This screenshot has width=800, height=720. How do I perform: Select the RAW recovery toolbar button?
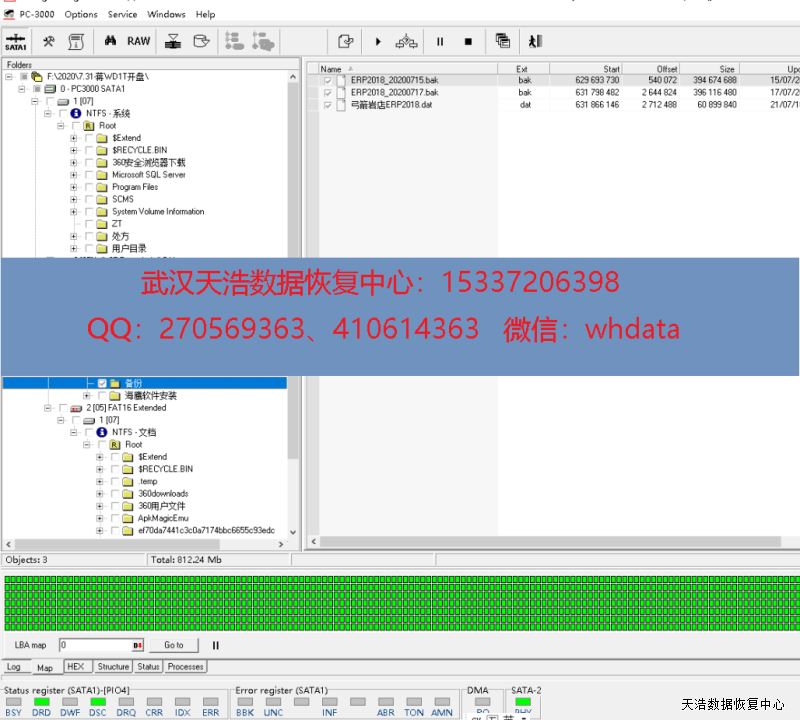tap(138, 41)
